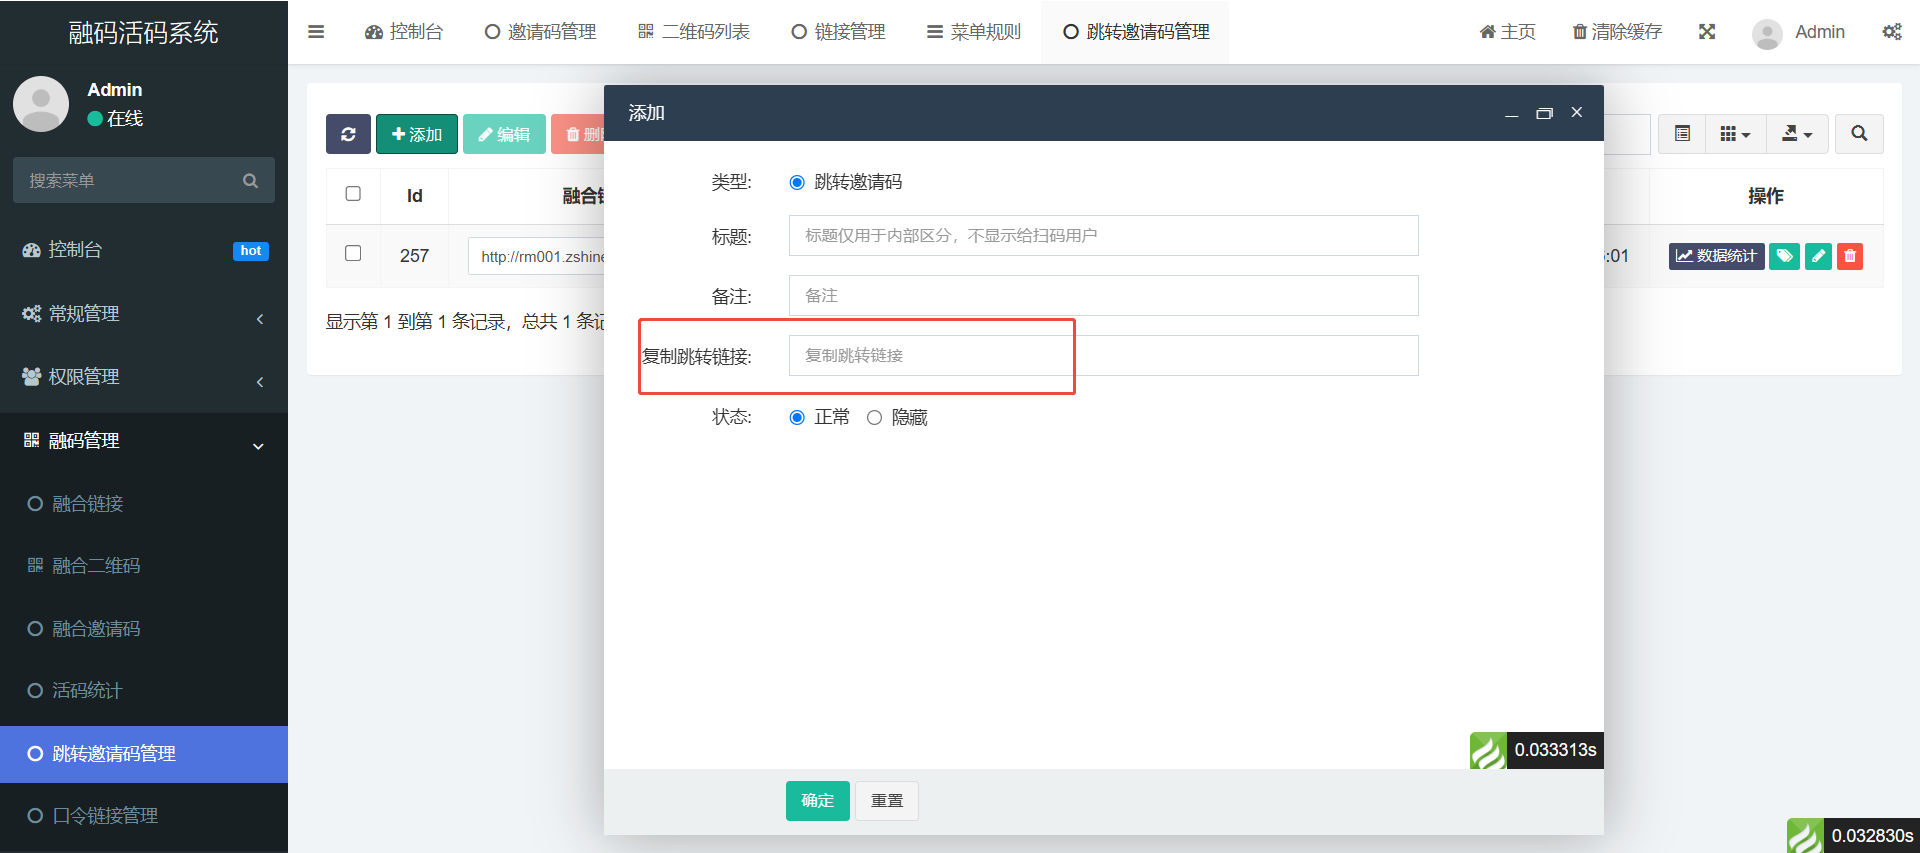The width and height of the screenshot is (1920, 853).
Task: Collapse the 融码管理 sidebar menu
Action: (144, 441)
